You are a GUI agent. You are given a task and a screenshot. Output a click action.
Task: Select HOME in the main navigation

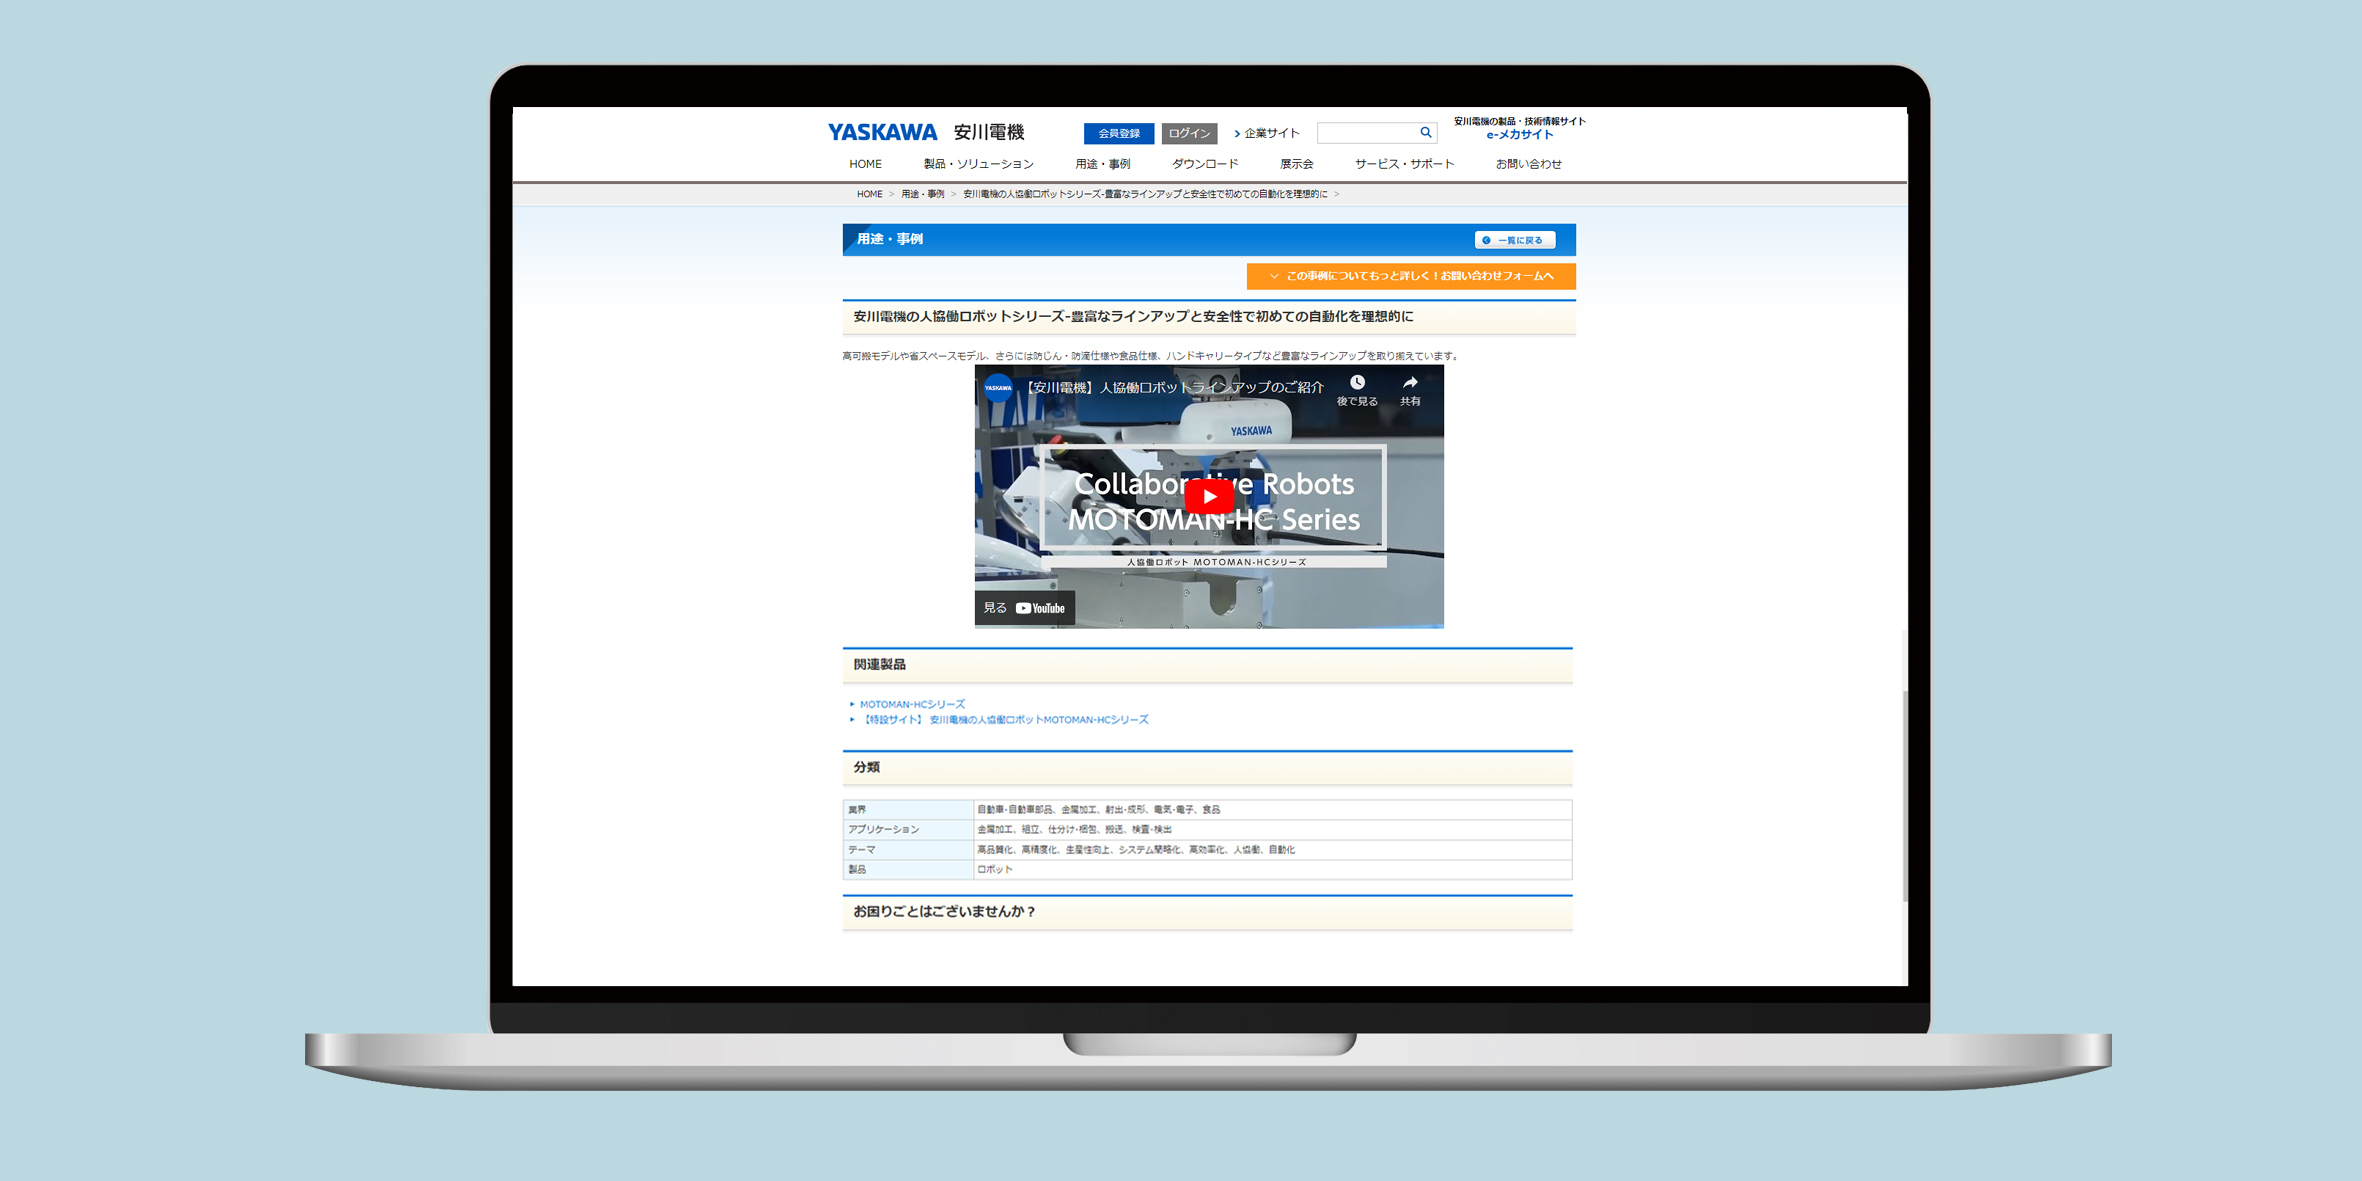click(x=865, y=164)
